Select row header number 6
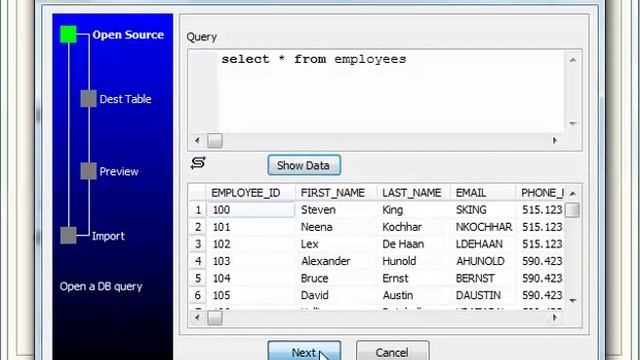The width and height of the screenshot is (640, 360). coord(198,295)
